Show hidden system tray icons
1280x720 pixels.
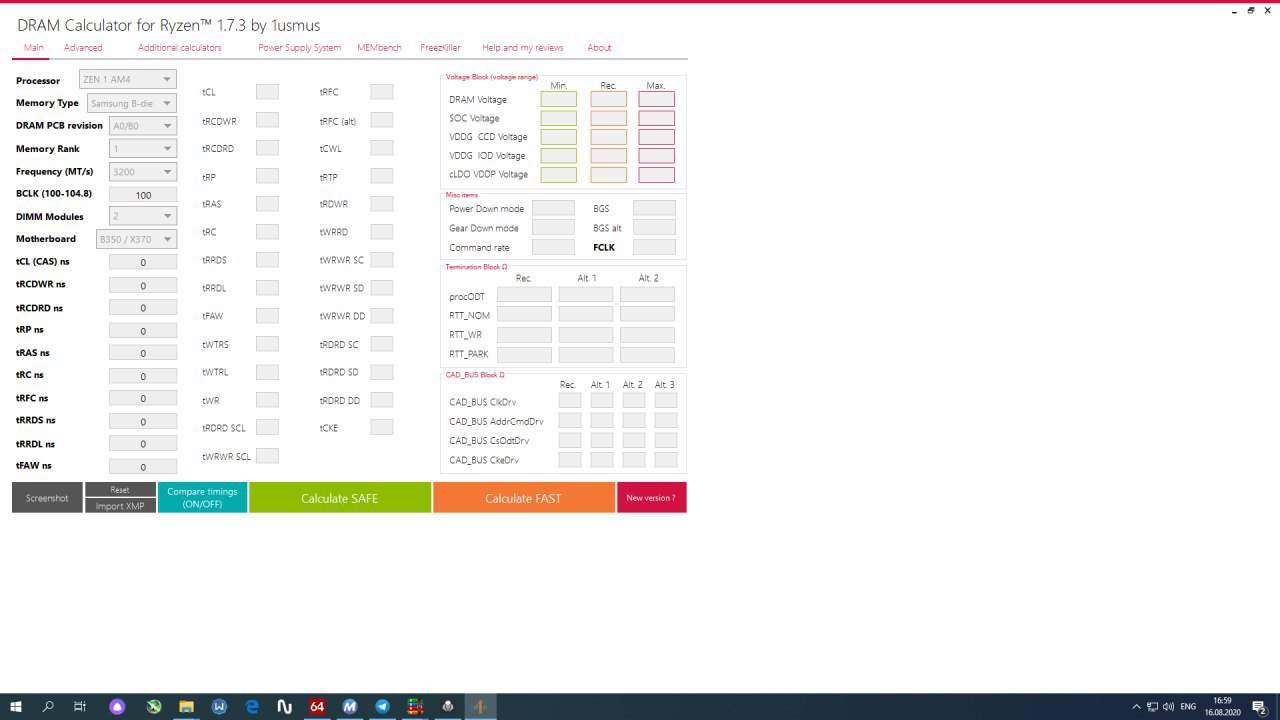[x=1136, y=707]
